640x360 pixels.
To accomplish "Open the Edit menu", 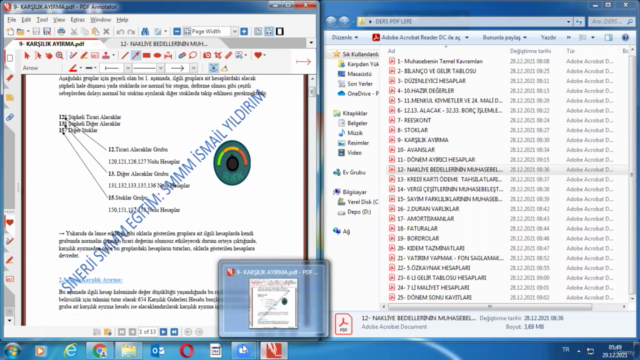I will (26, 20).
